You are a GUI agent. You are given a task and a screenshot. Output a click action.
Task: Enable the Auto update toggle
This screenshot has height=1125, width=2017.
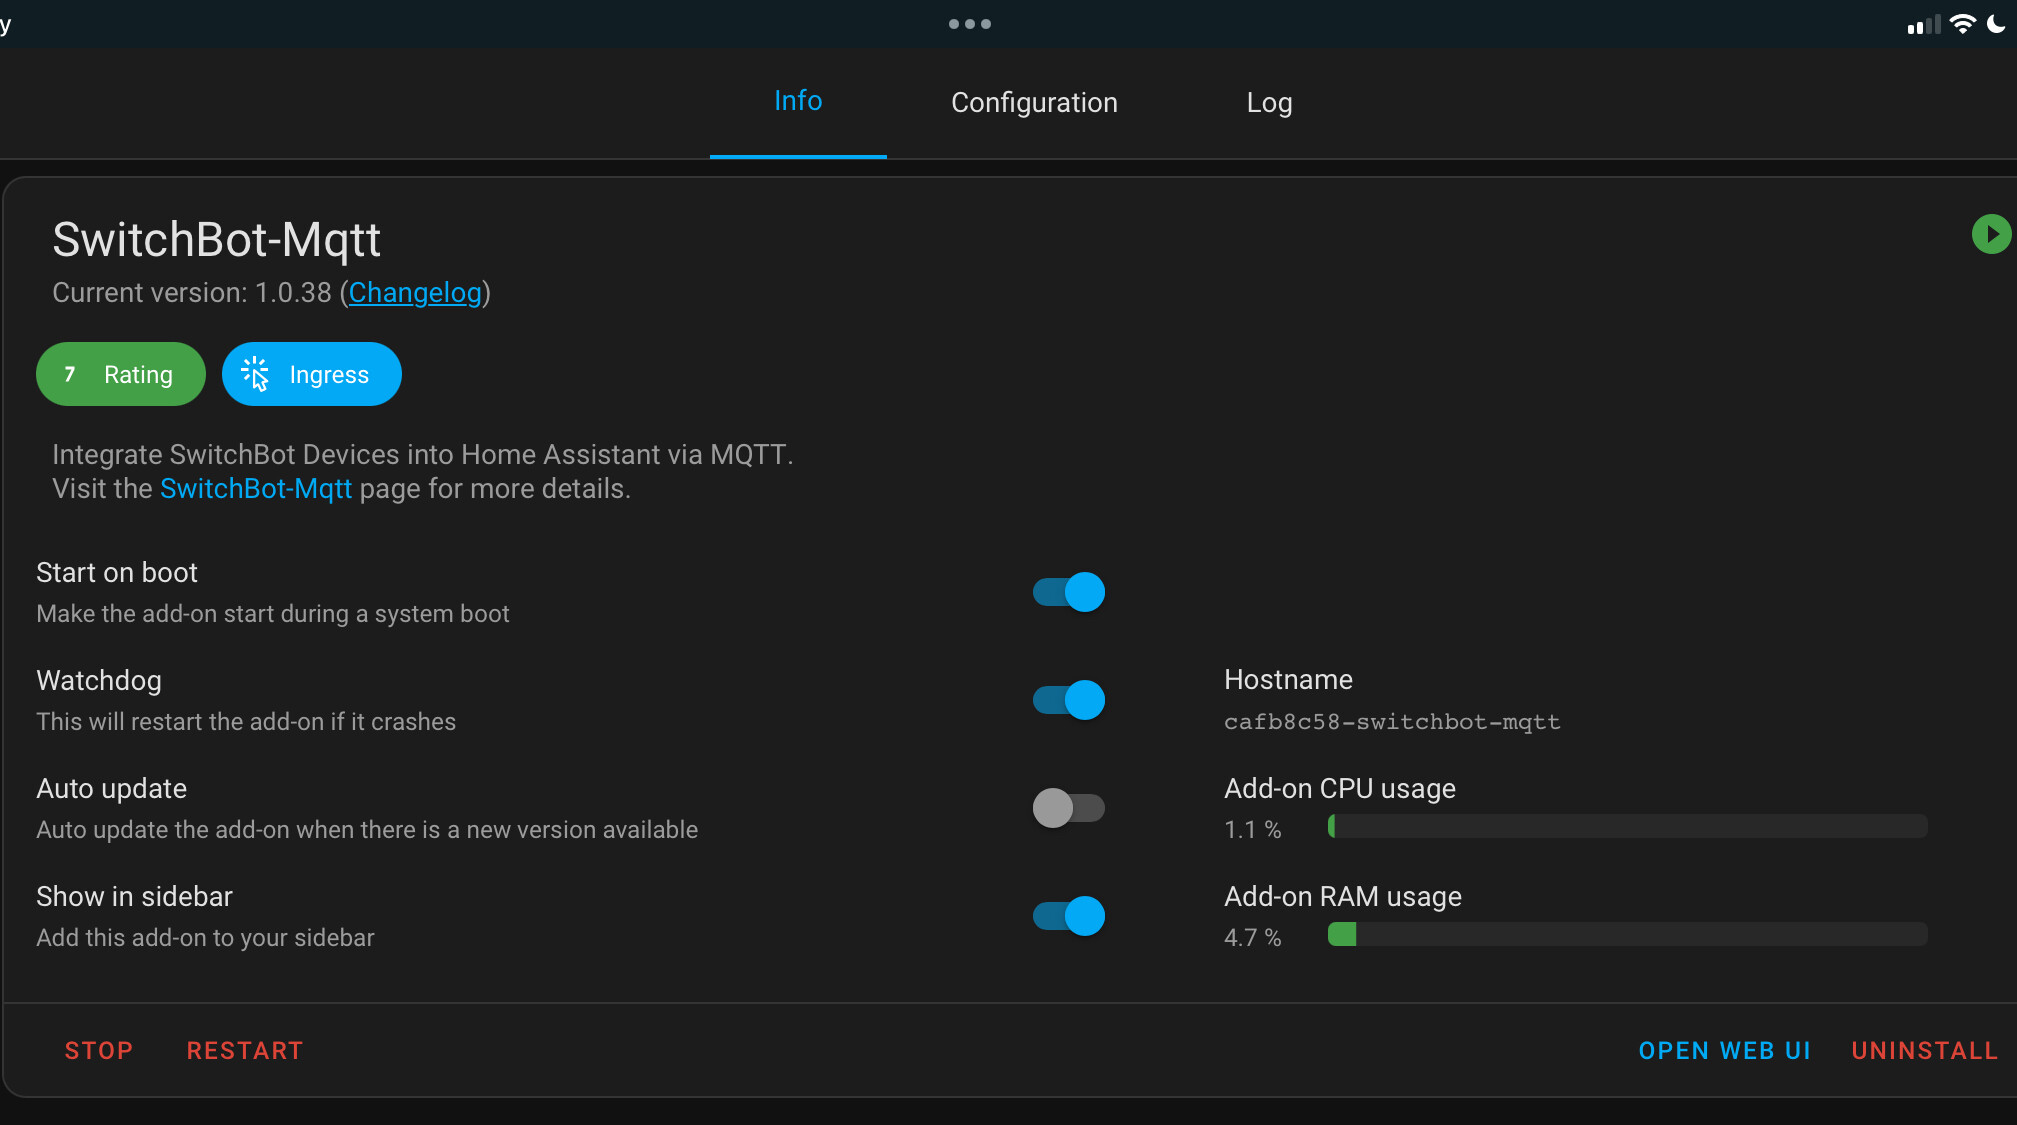click(1067, 807)
